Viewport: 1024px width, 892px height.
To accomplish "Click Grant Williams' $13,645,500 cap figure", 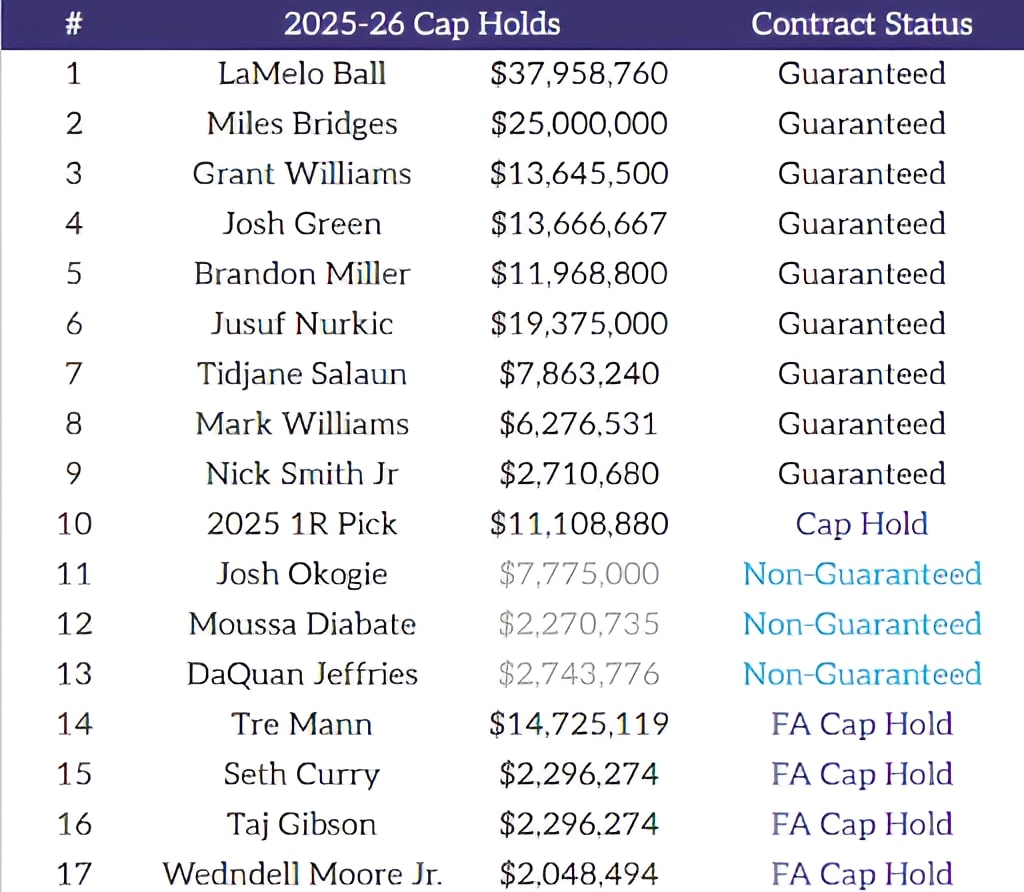I will [579, 173].
